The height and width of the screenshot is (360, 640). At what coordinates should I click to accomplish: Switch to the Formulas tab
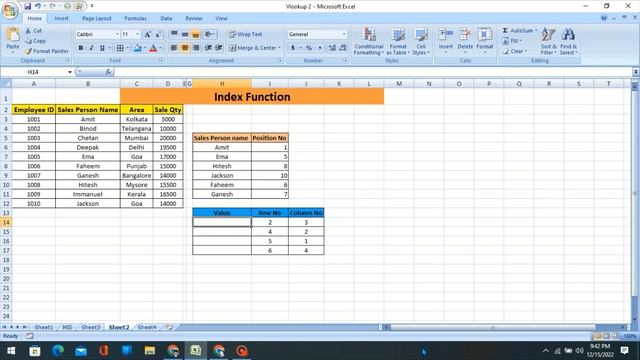pos(135,18)
